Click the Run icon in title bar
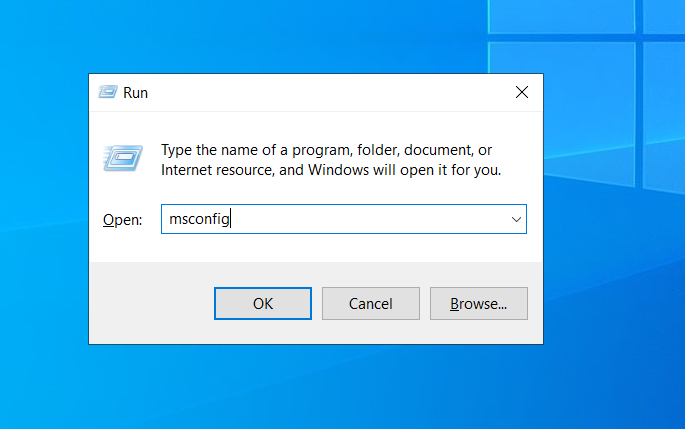Image resolution: width=685 pixels, height=429 pixels. 107,92
